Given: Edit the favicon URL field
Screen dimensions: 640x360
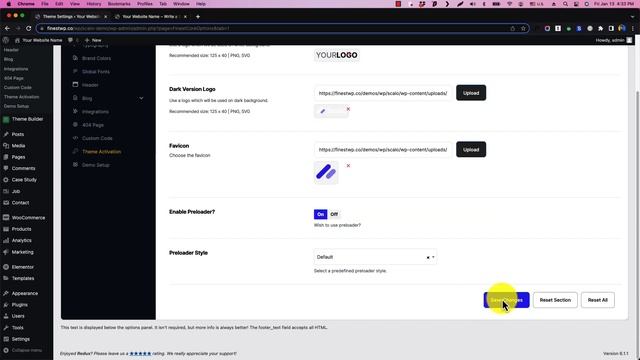Looking at the screenshot, I should point(383,150).
